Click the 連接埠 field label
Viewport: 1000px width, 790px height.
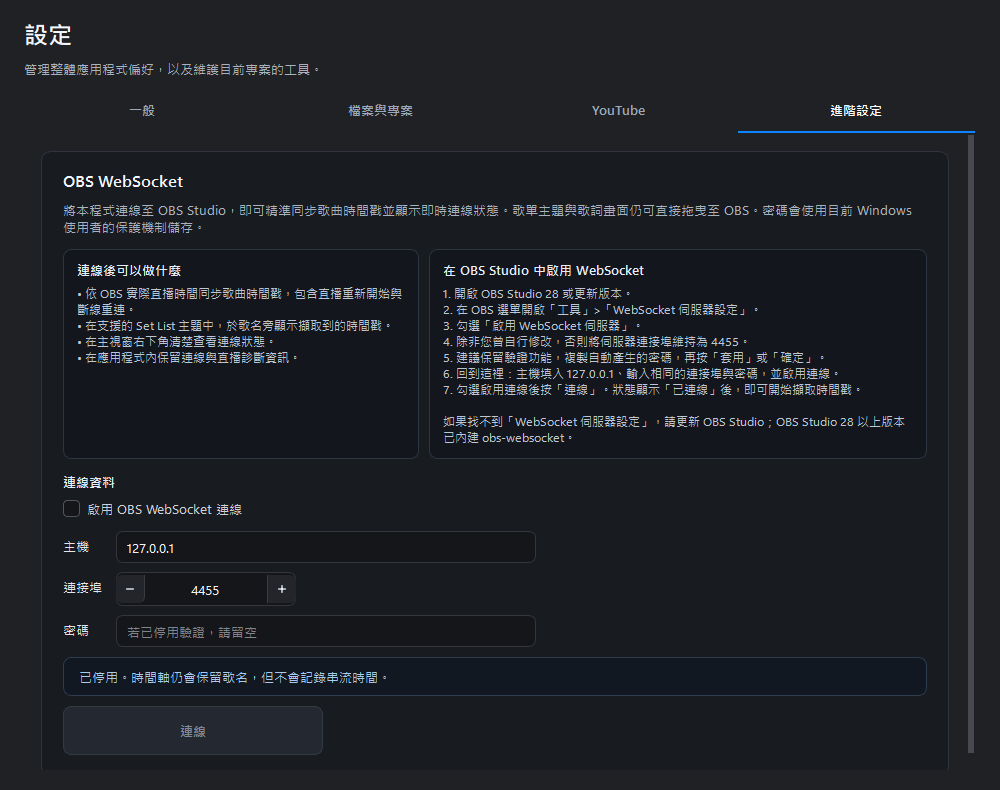(82, 588)
